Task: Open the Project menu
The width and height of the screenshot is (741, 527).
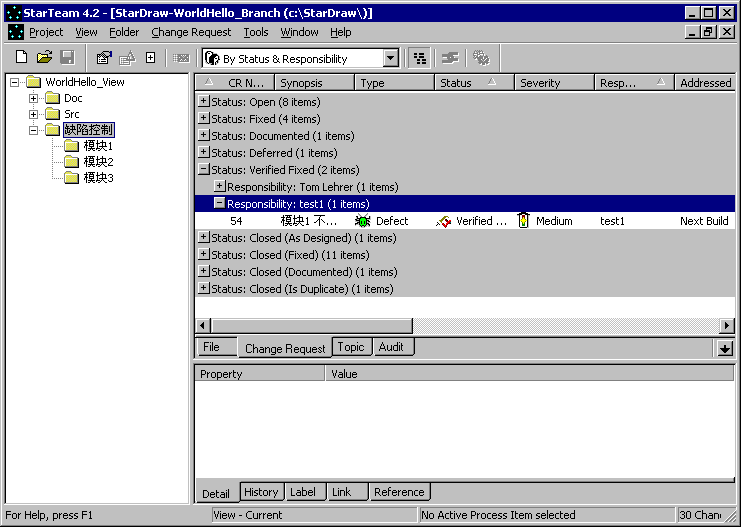Action: click(46, 32)
